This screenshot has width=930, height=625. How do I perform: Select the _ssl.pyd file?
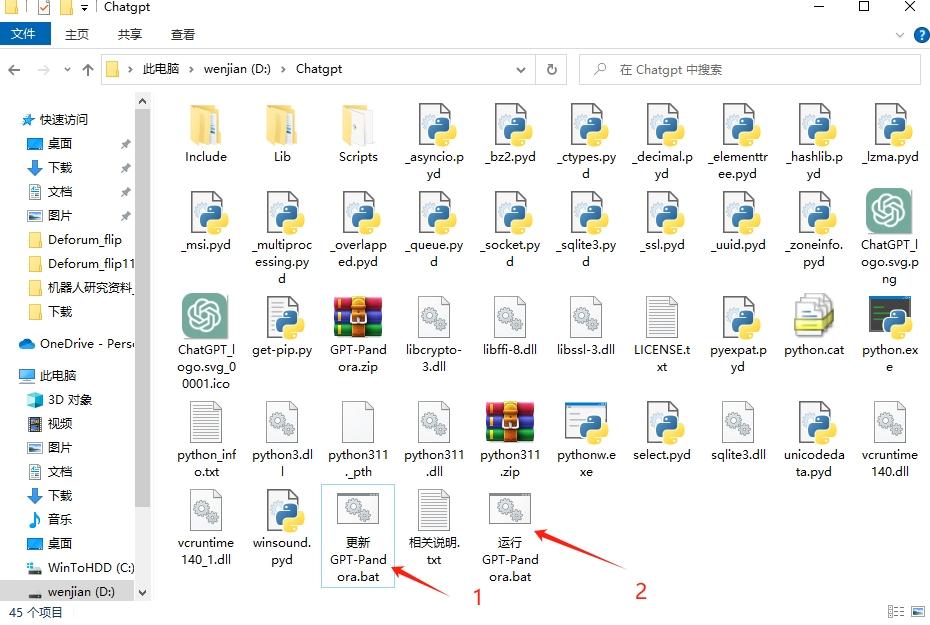point(662,222)
